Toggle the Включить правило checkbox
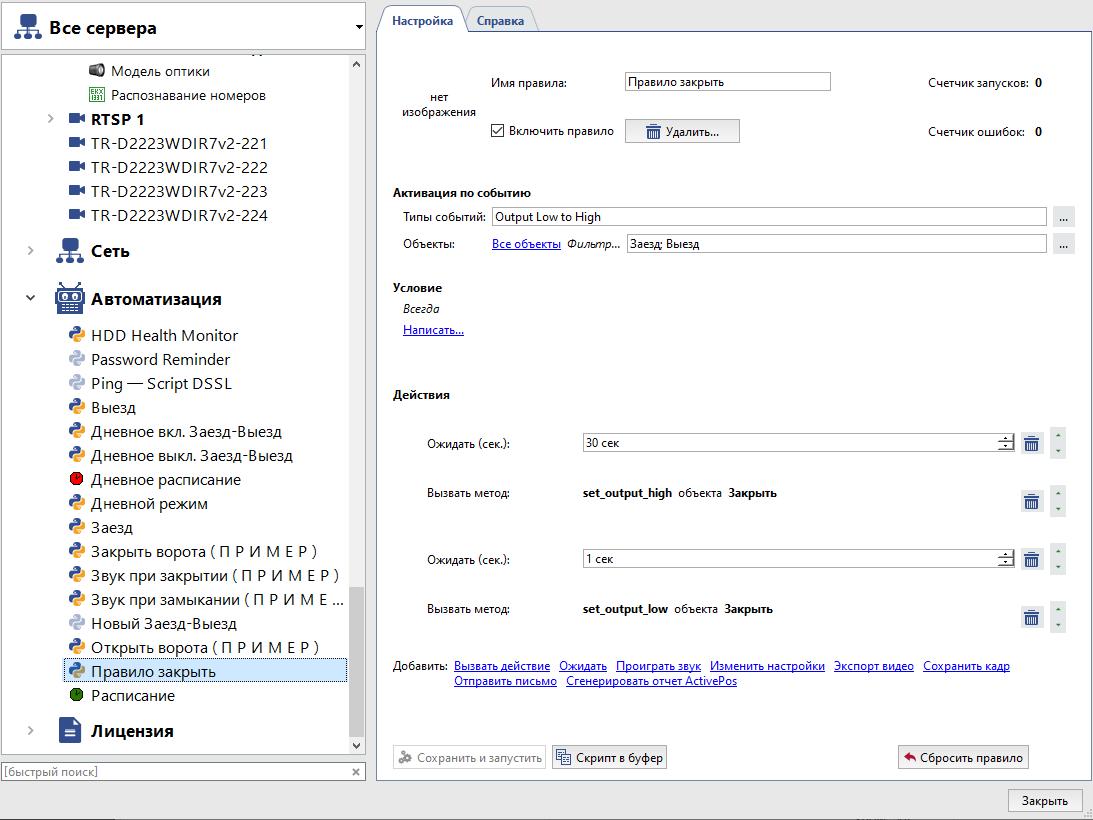 [497, 131]
